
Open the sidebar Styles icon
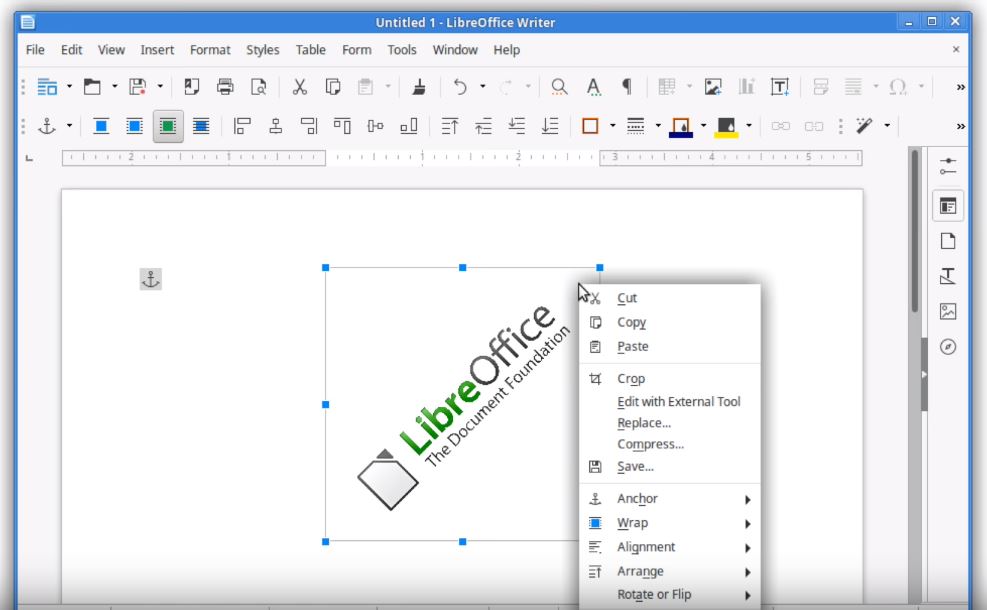coord(948,276)
